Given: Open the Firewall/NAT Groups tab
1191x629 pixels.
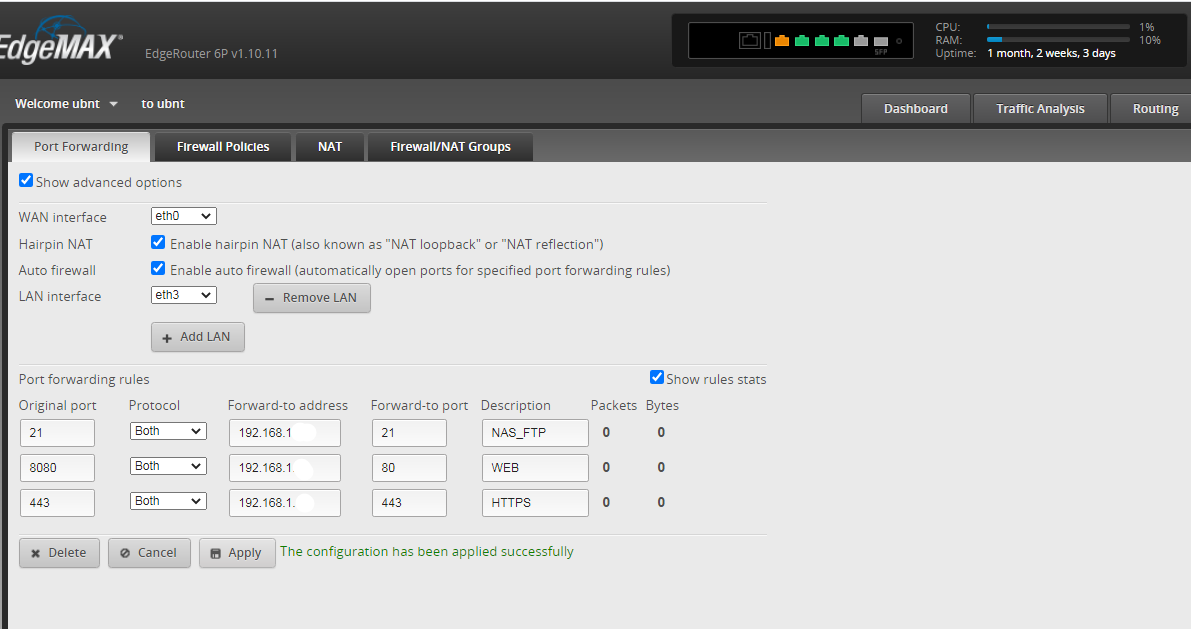Looking at the screenshot, I should click(450, 147).
